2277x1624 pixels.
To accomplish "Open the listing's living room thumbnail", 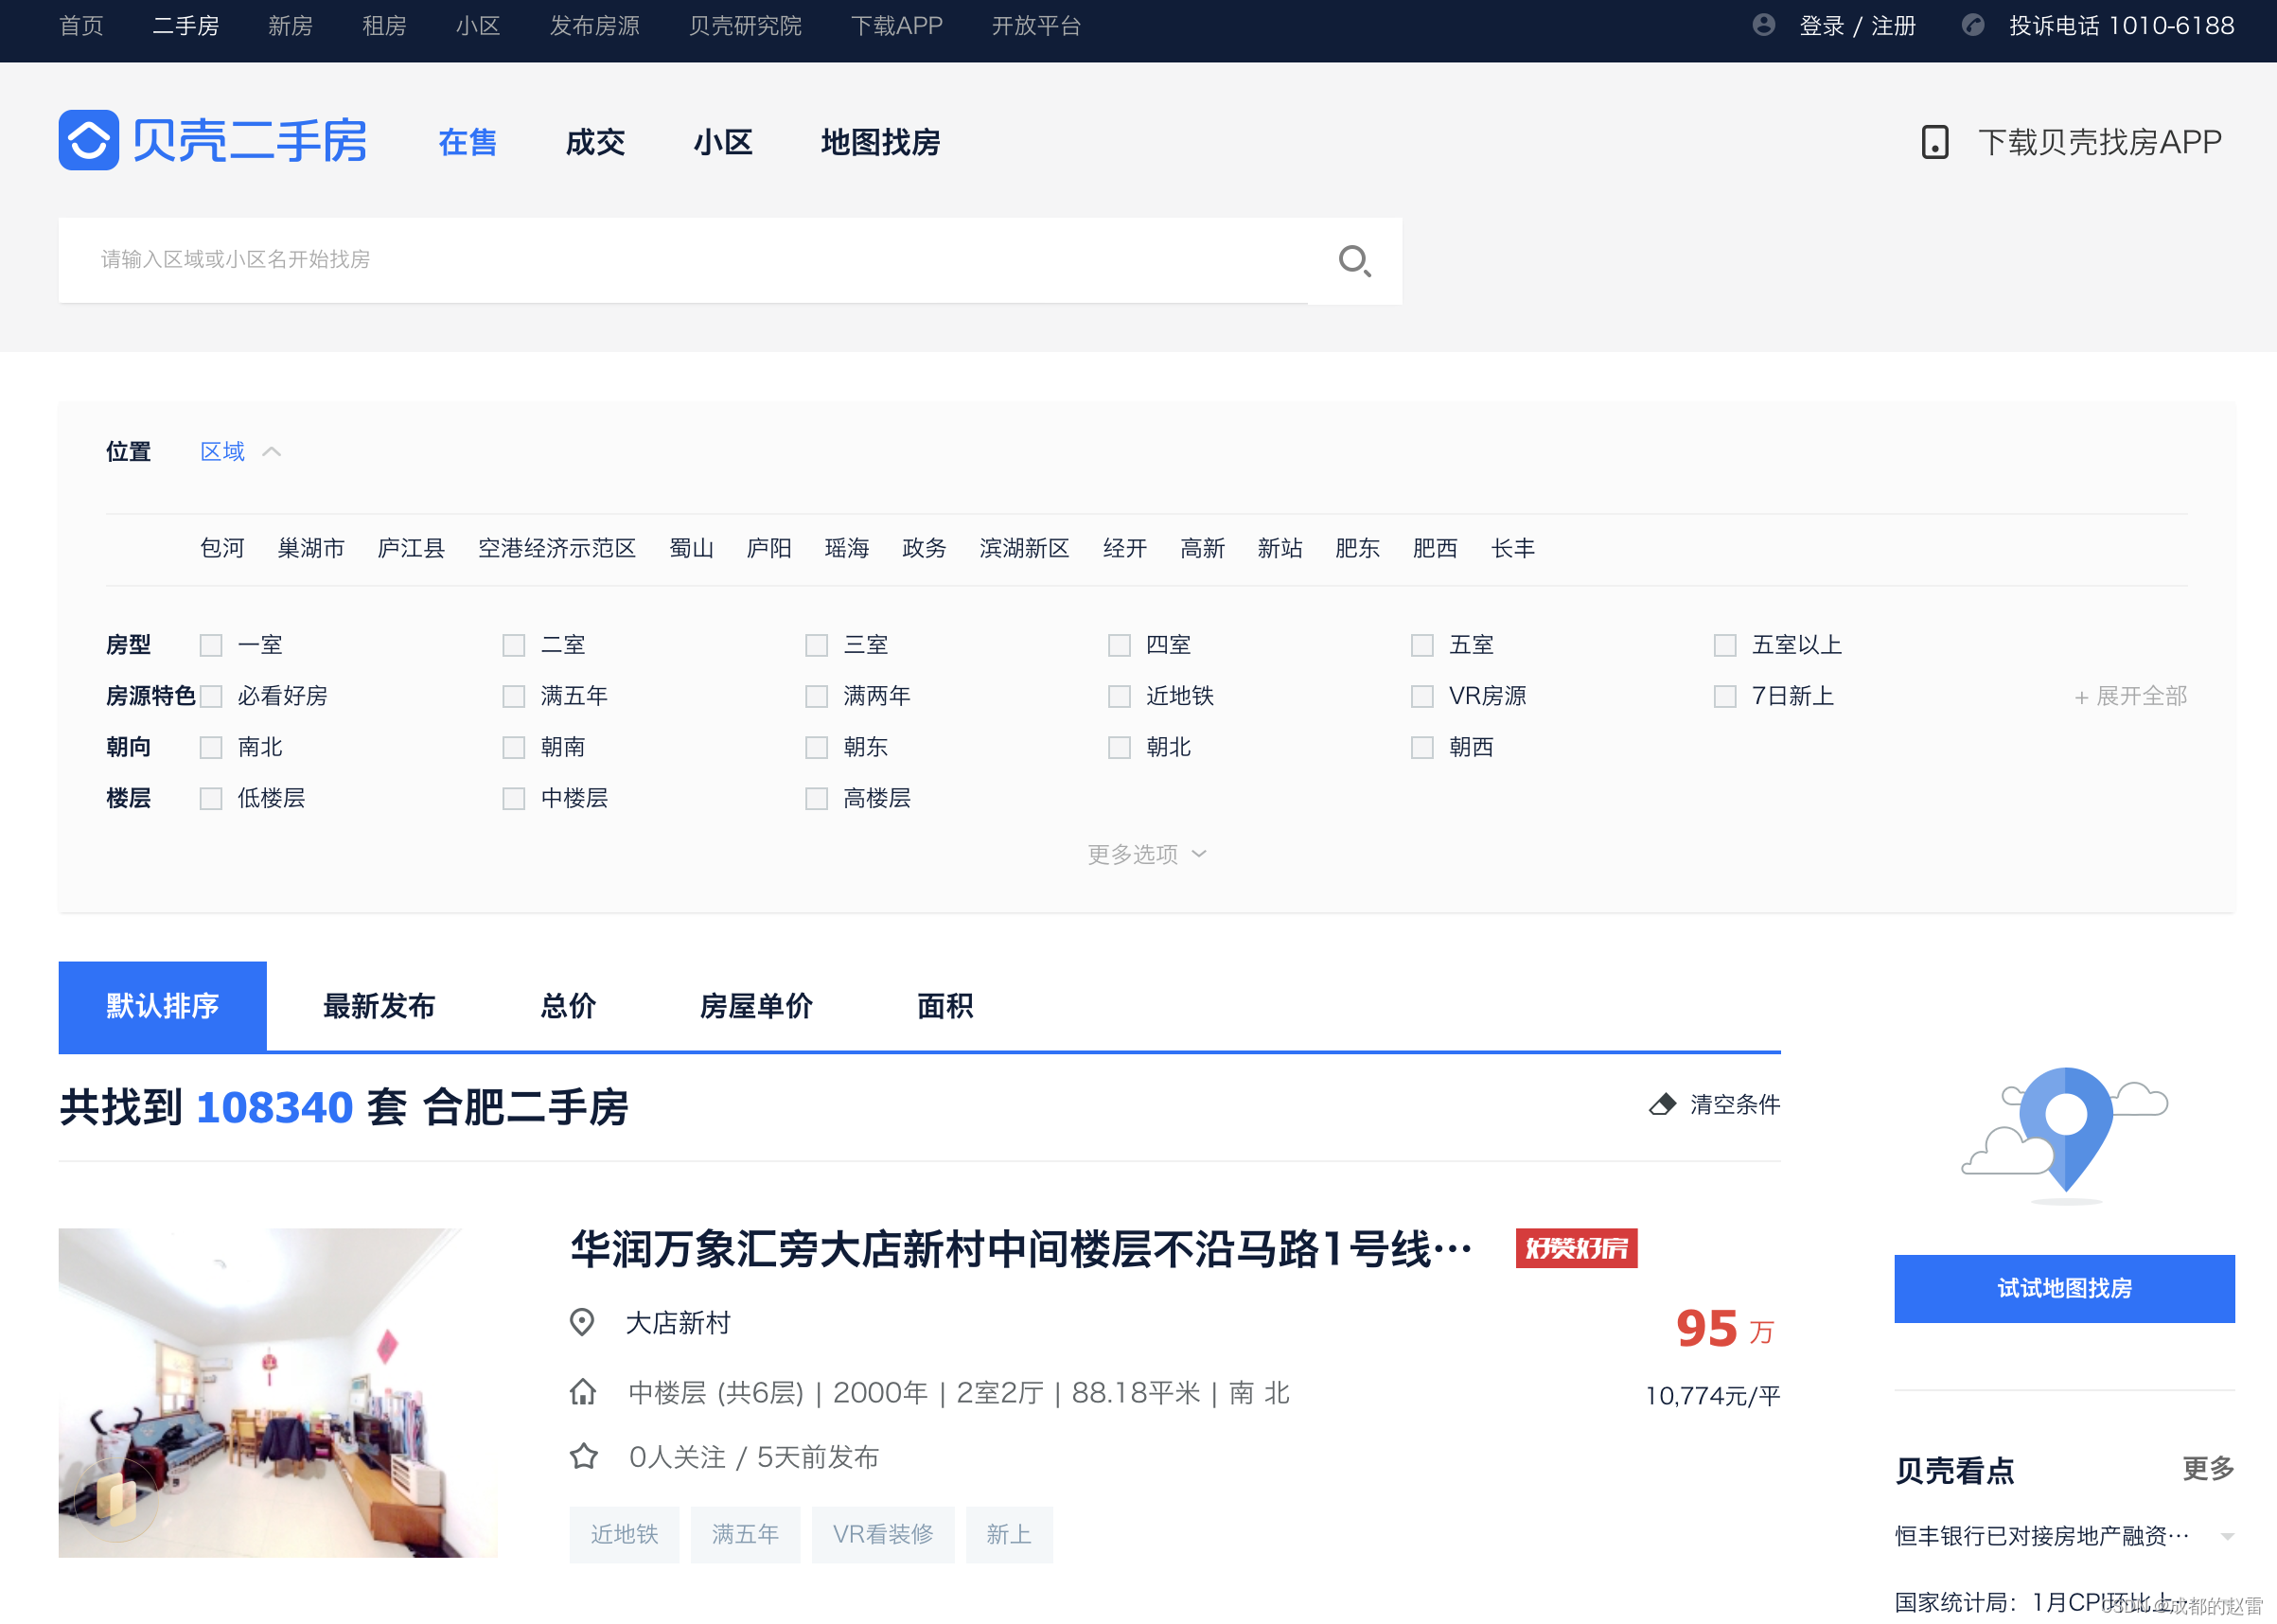I will pos(277,1391).
